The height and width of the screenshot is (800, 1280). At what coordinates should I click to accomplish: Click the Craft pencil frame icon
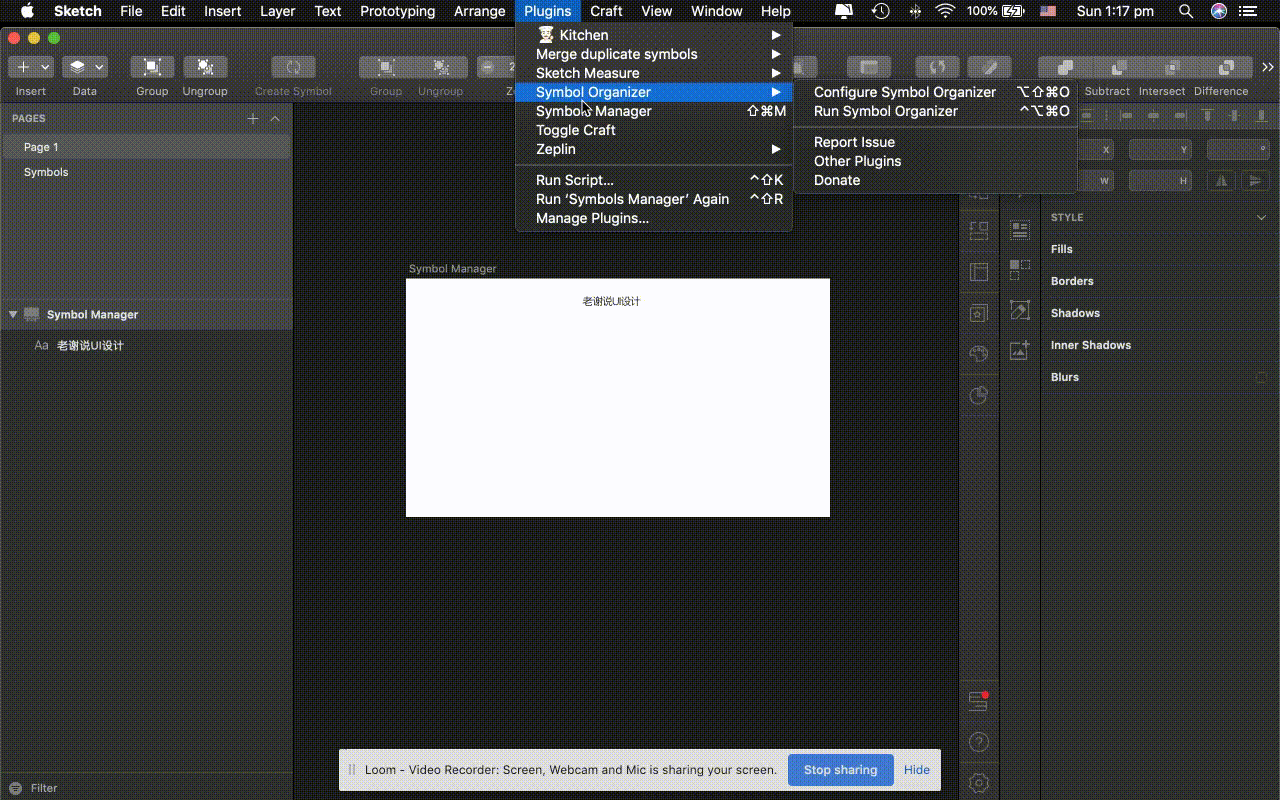[1020, 310]
